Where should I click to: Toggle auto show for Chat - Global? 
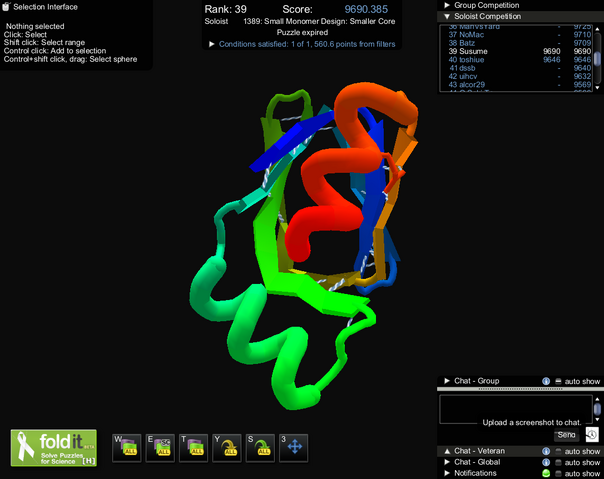point(558,462)
